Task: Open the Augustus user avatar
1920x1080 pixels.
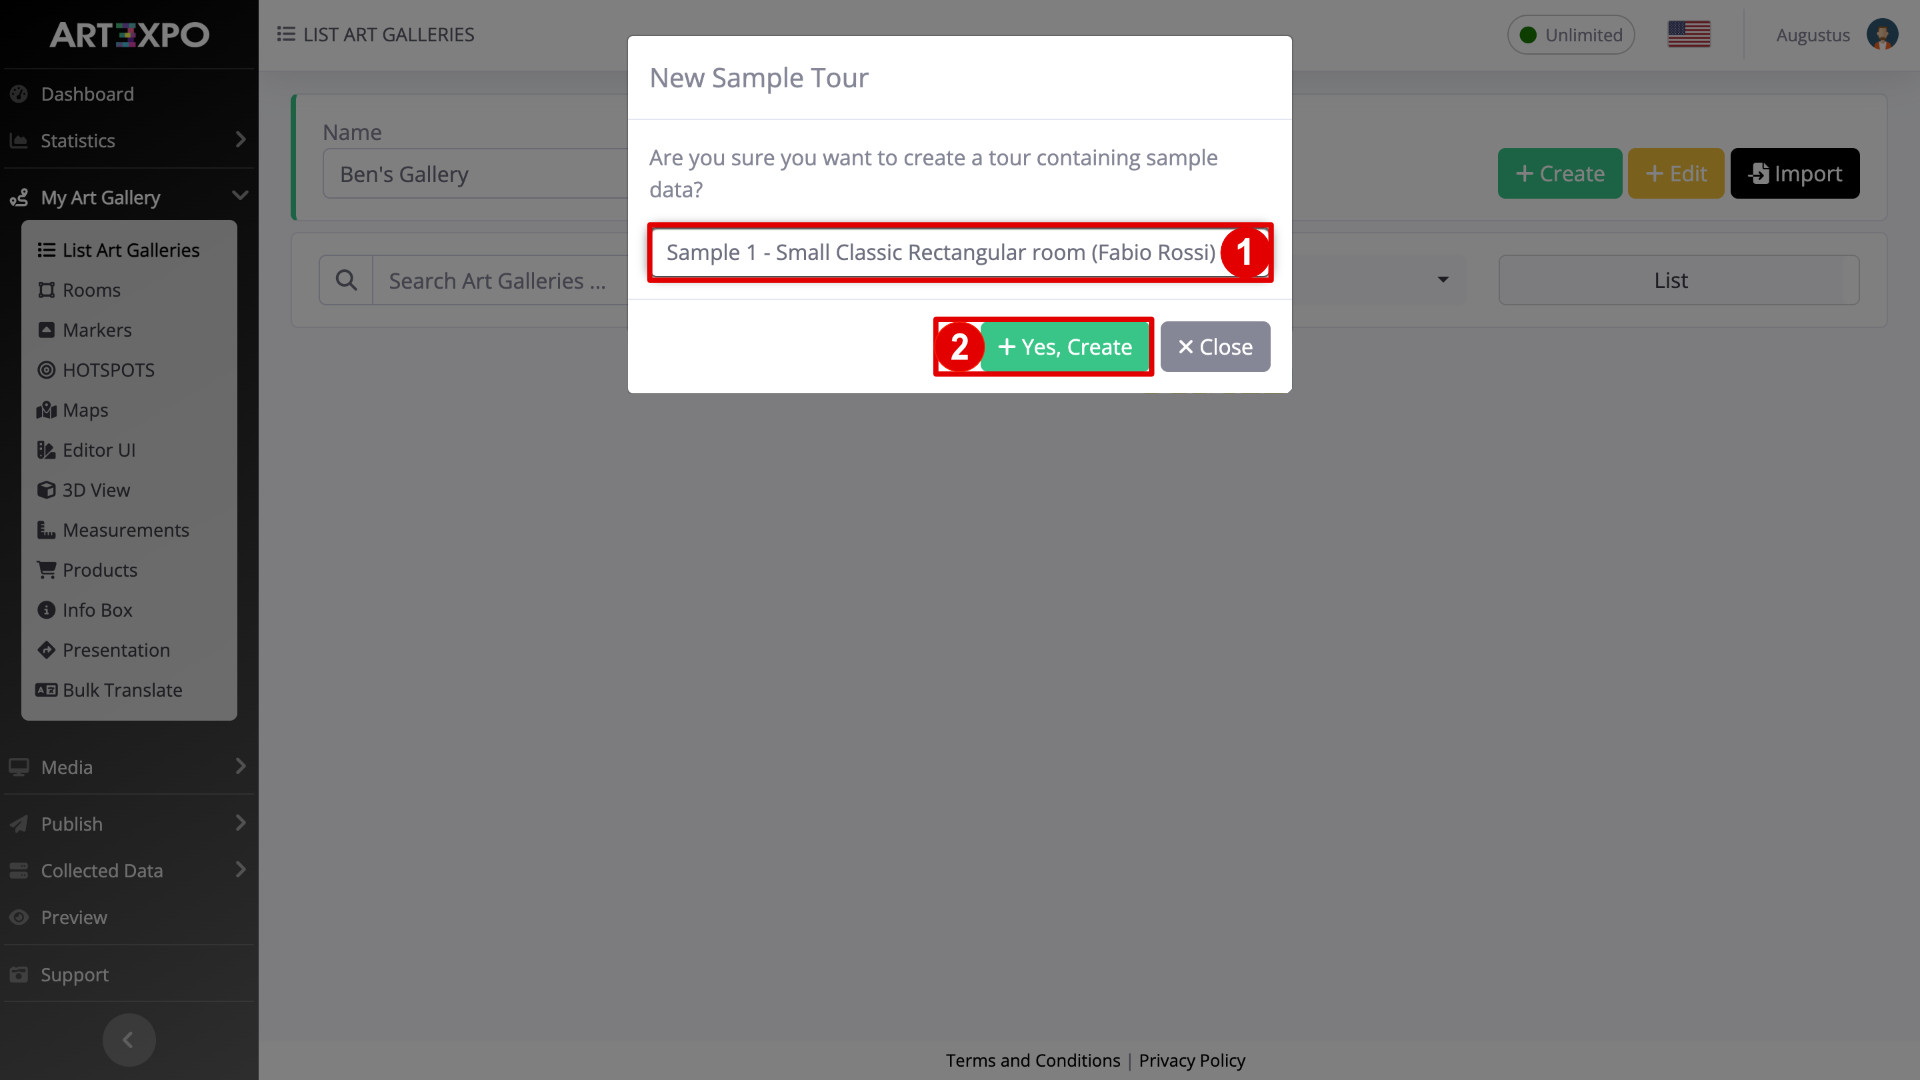Action: (1882, 34)
